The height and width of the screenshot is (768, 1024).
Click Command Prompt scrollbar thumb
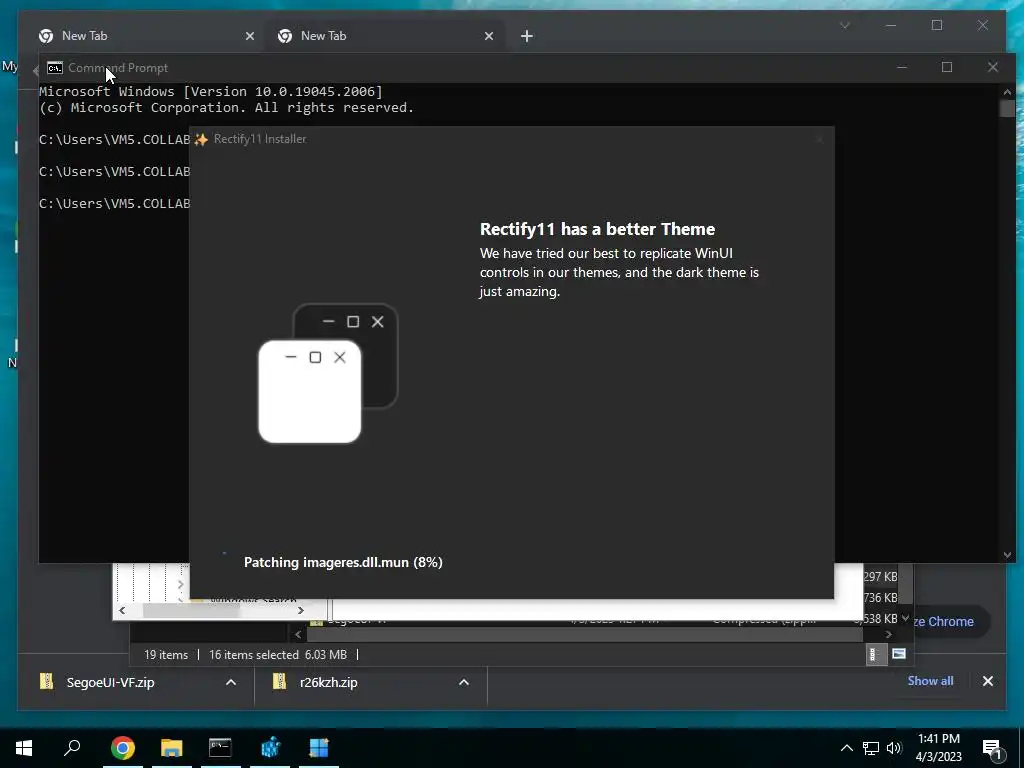click(1007, 108)
